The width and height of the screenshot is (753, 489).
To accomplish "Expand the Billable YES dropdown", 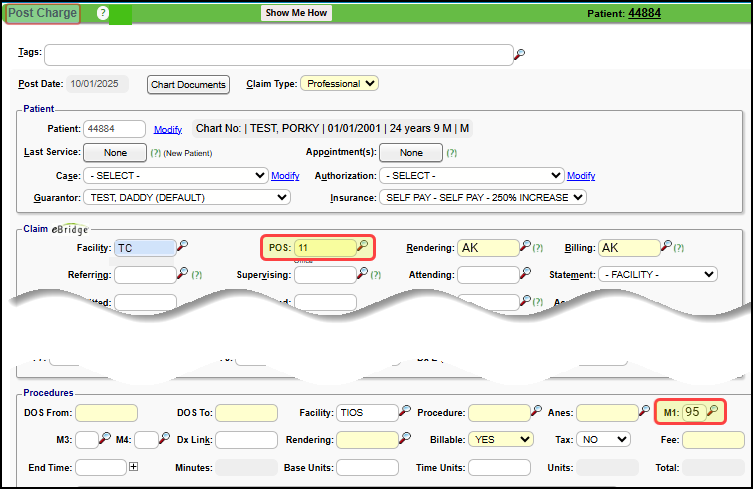I will tap(504, 439).
